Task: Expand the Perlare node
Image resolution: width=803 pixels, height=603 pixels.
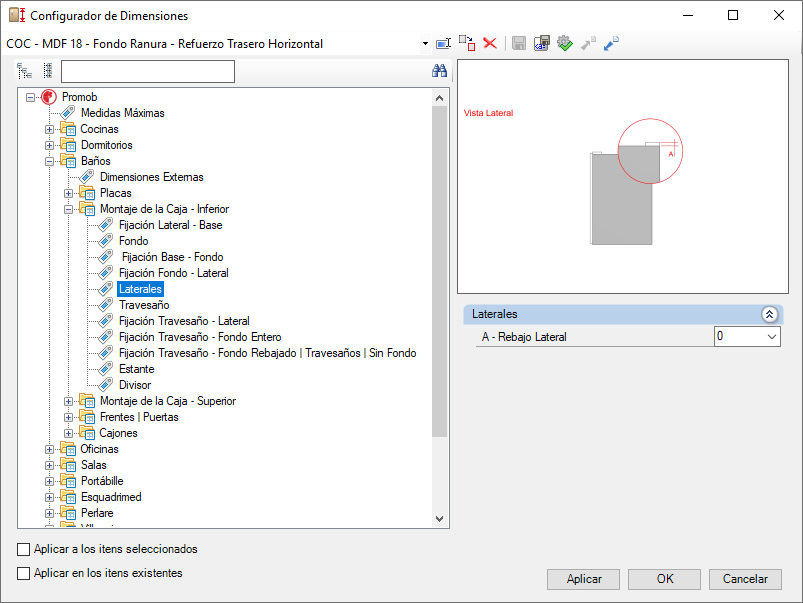Action: [49, 513]
